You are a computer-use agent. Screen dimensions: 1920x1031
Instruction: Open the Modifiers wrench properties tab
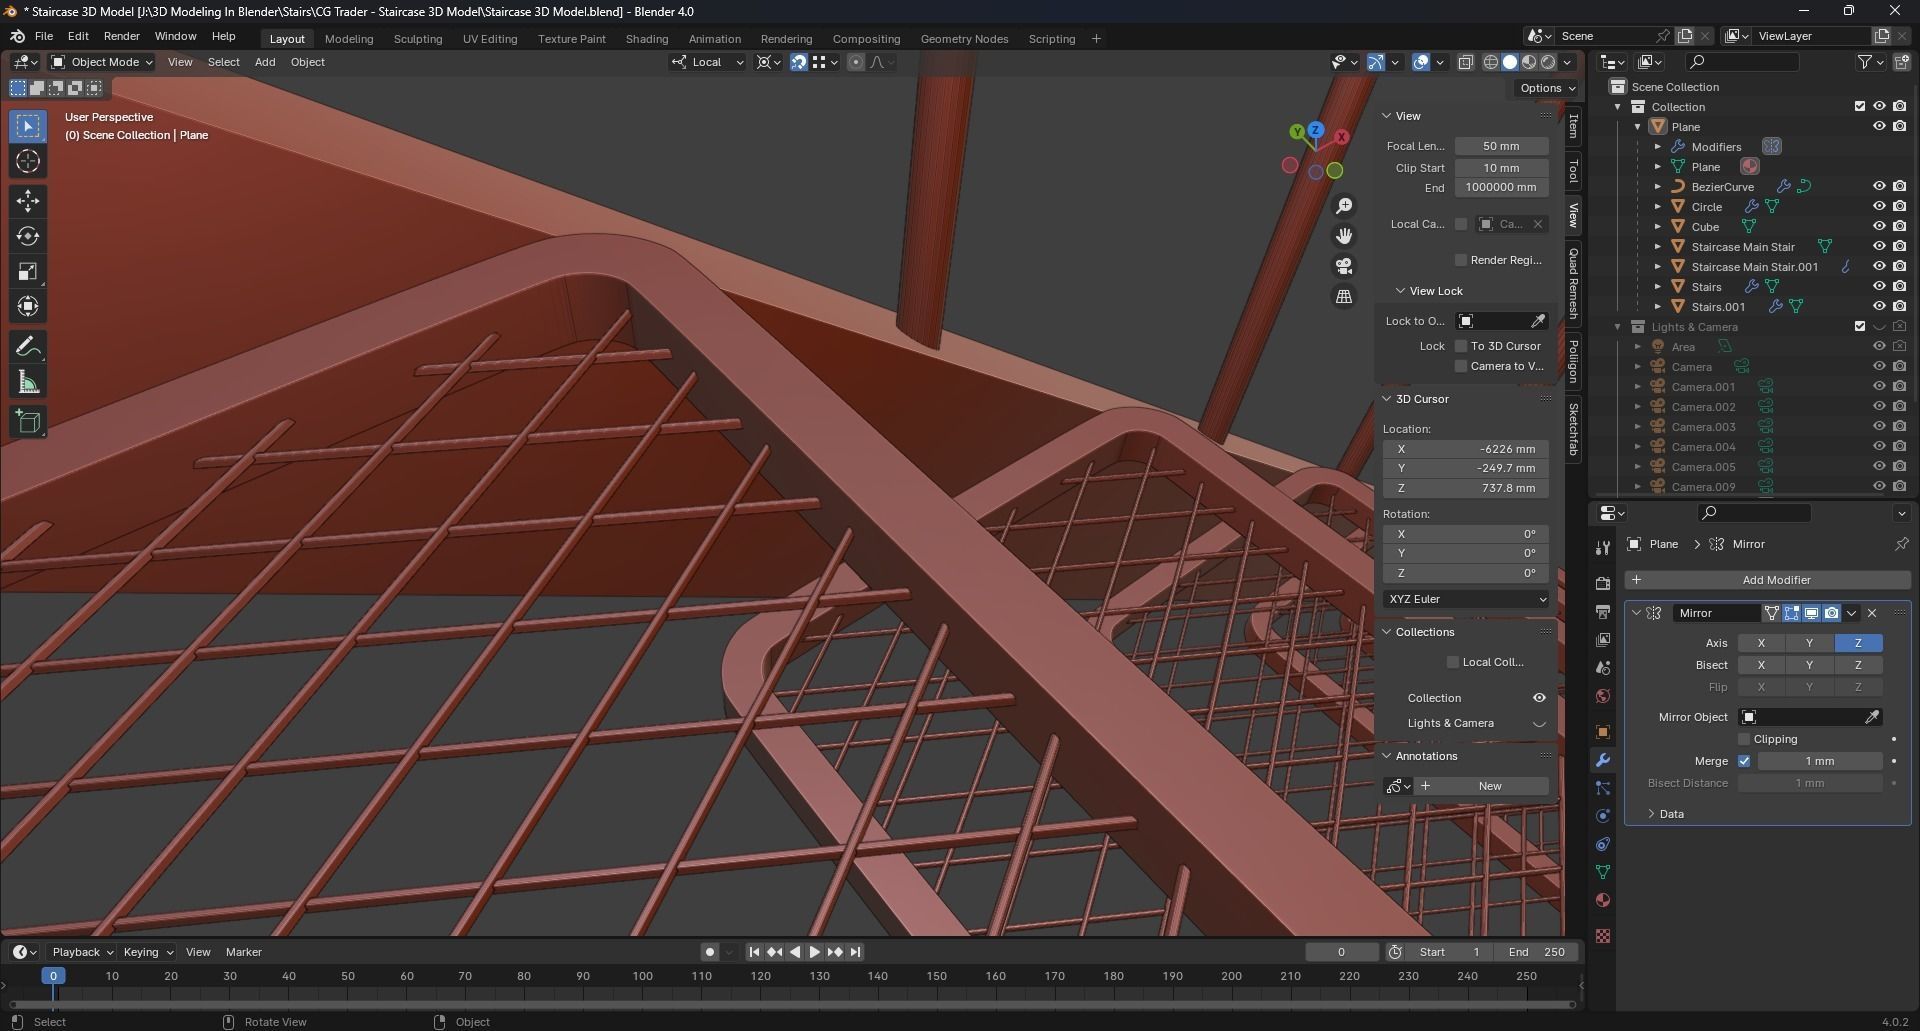(1603, 760)
